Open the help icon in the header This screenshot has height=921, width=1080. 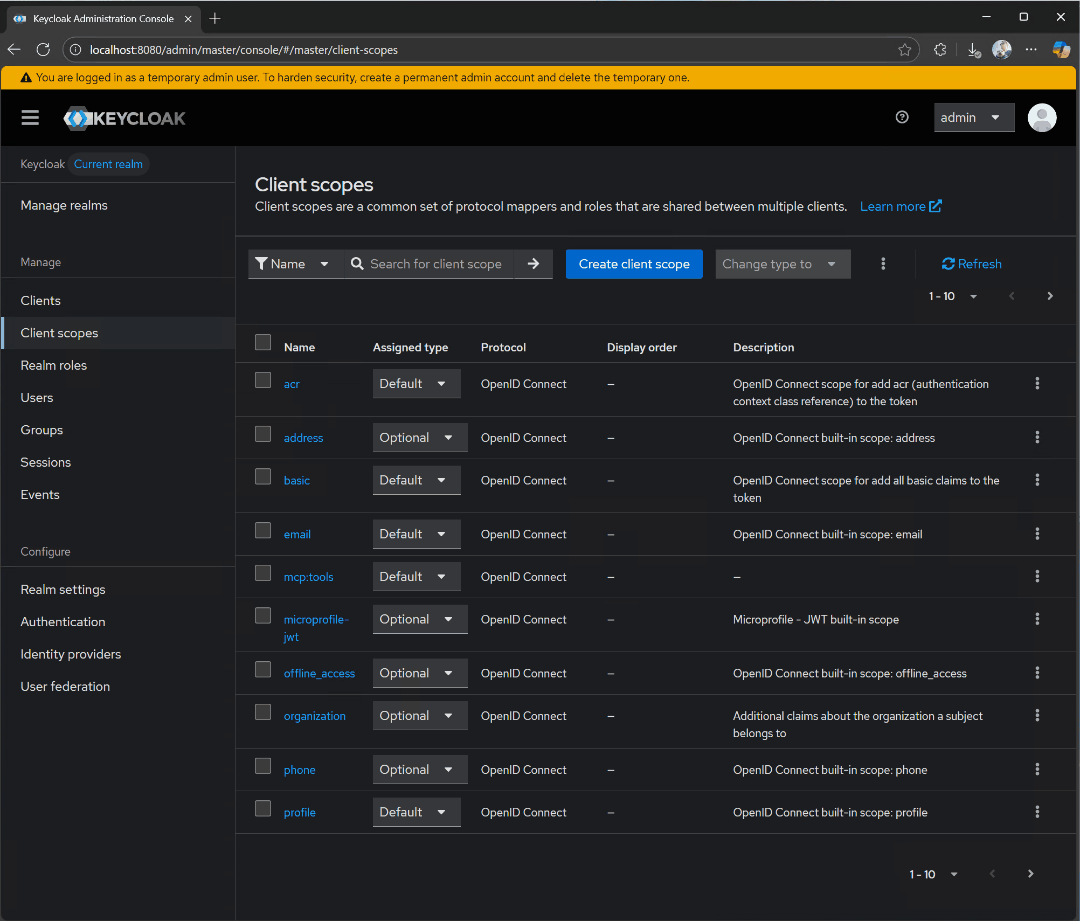[902, 117]
